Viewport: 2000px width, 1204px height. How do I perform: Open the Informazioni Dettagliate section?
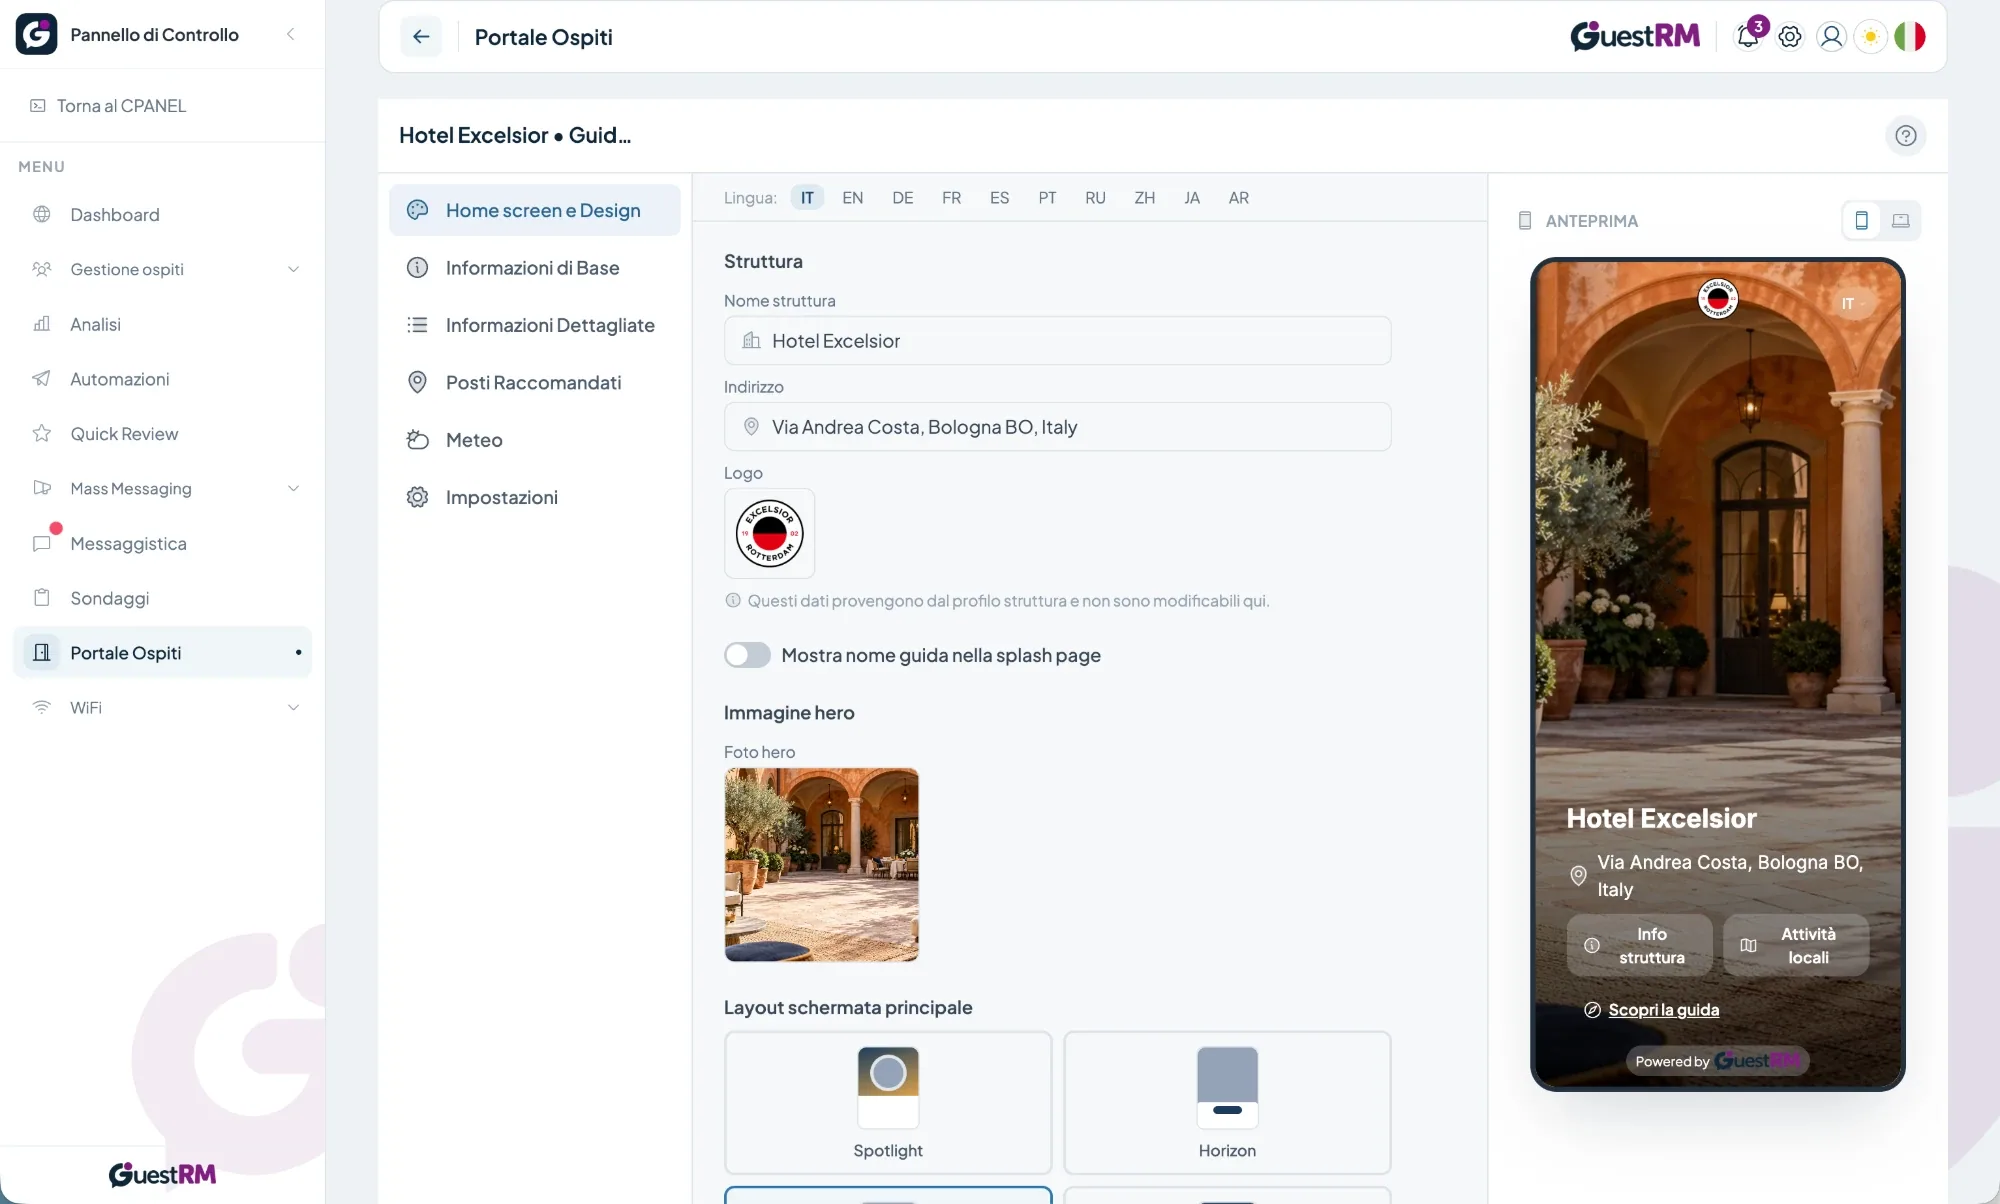[535, 325]
